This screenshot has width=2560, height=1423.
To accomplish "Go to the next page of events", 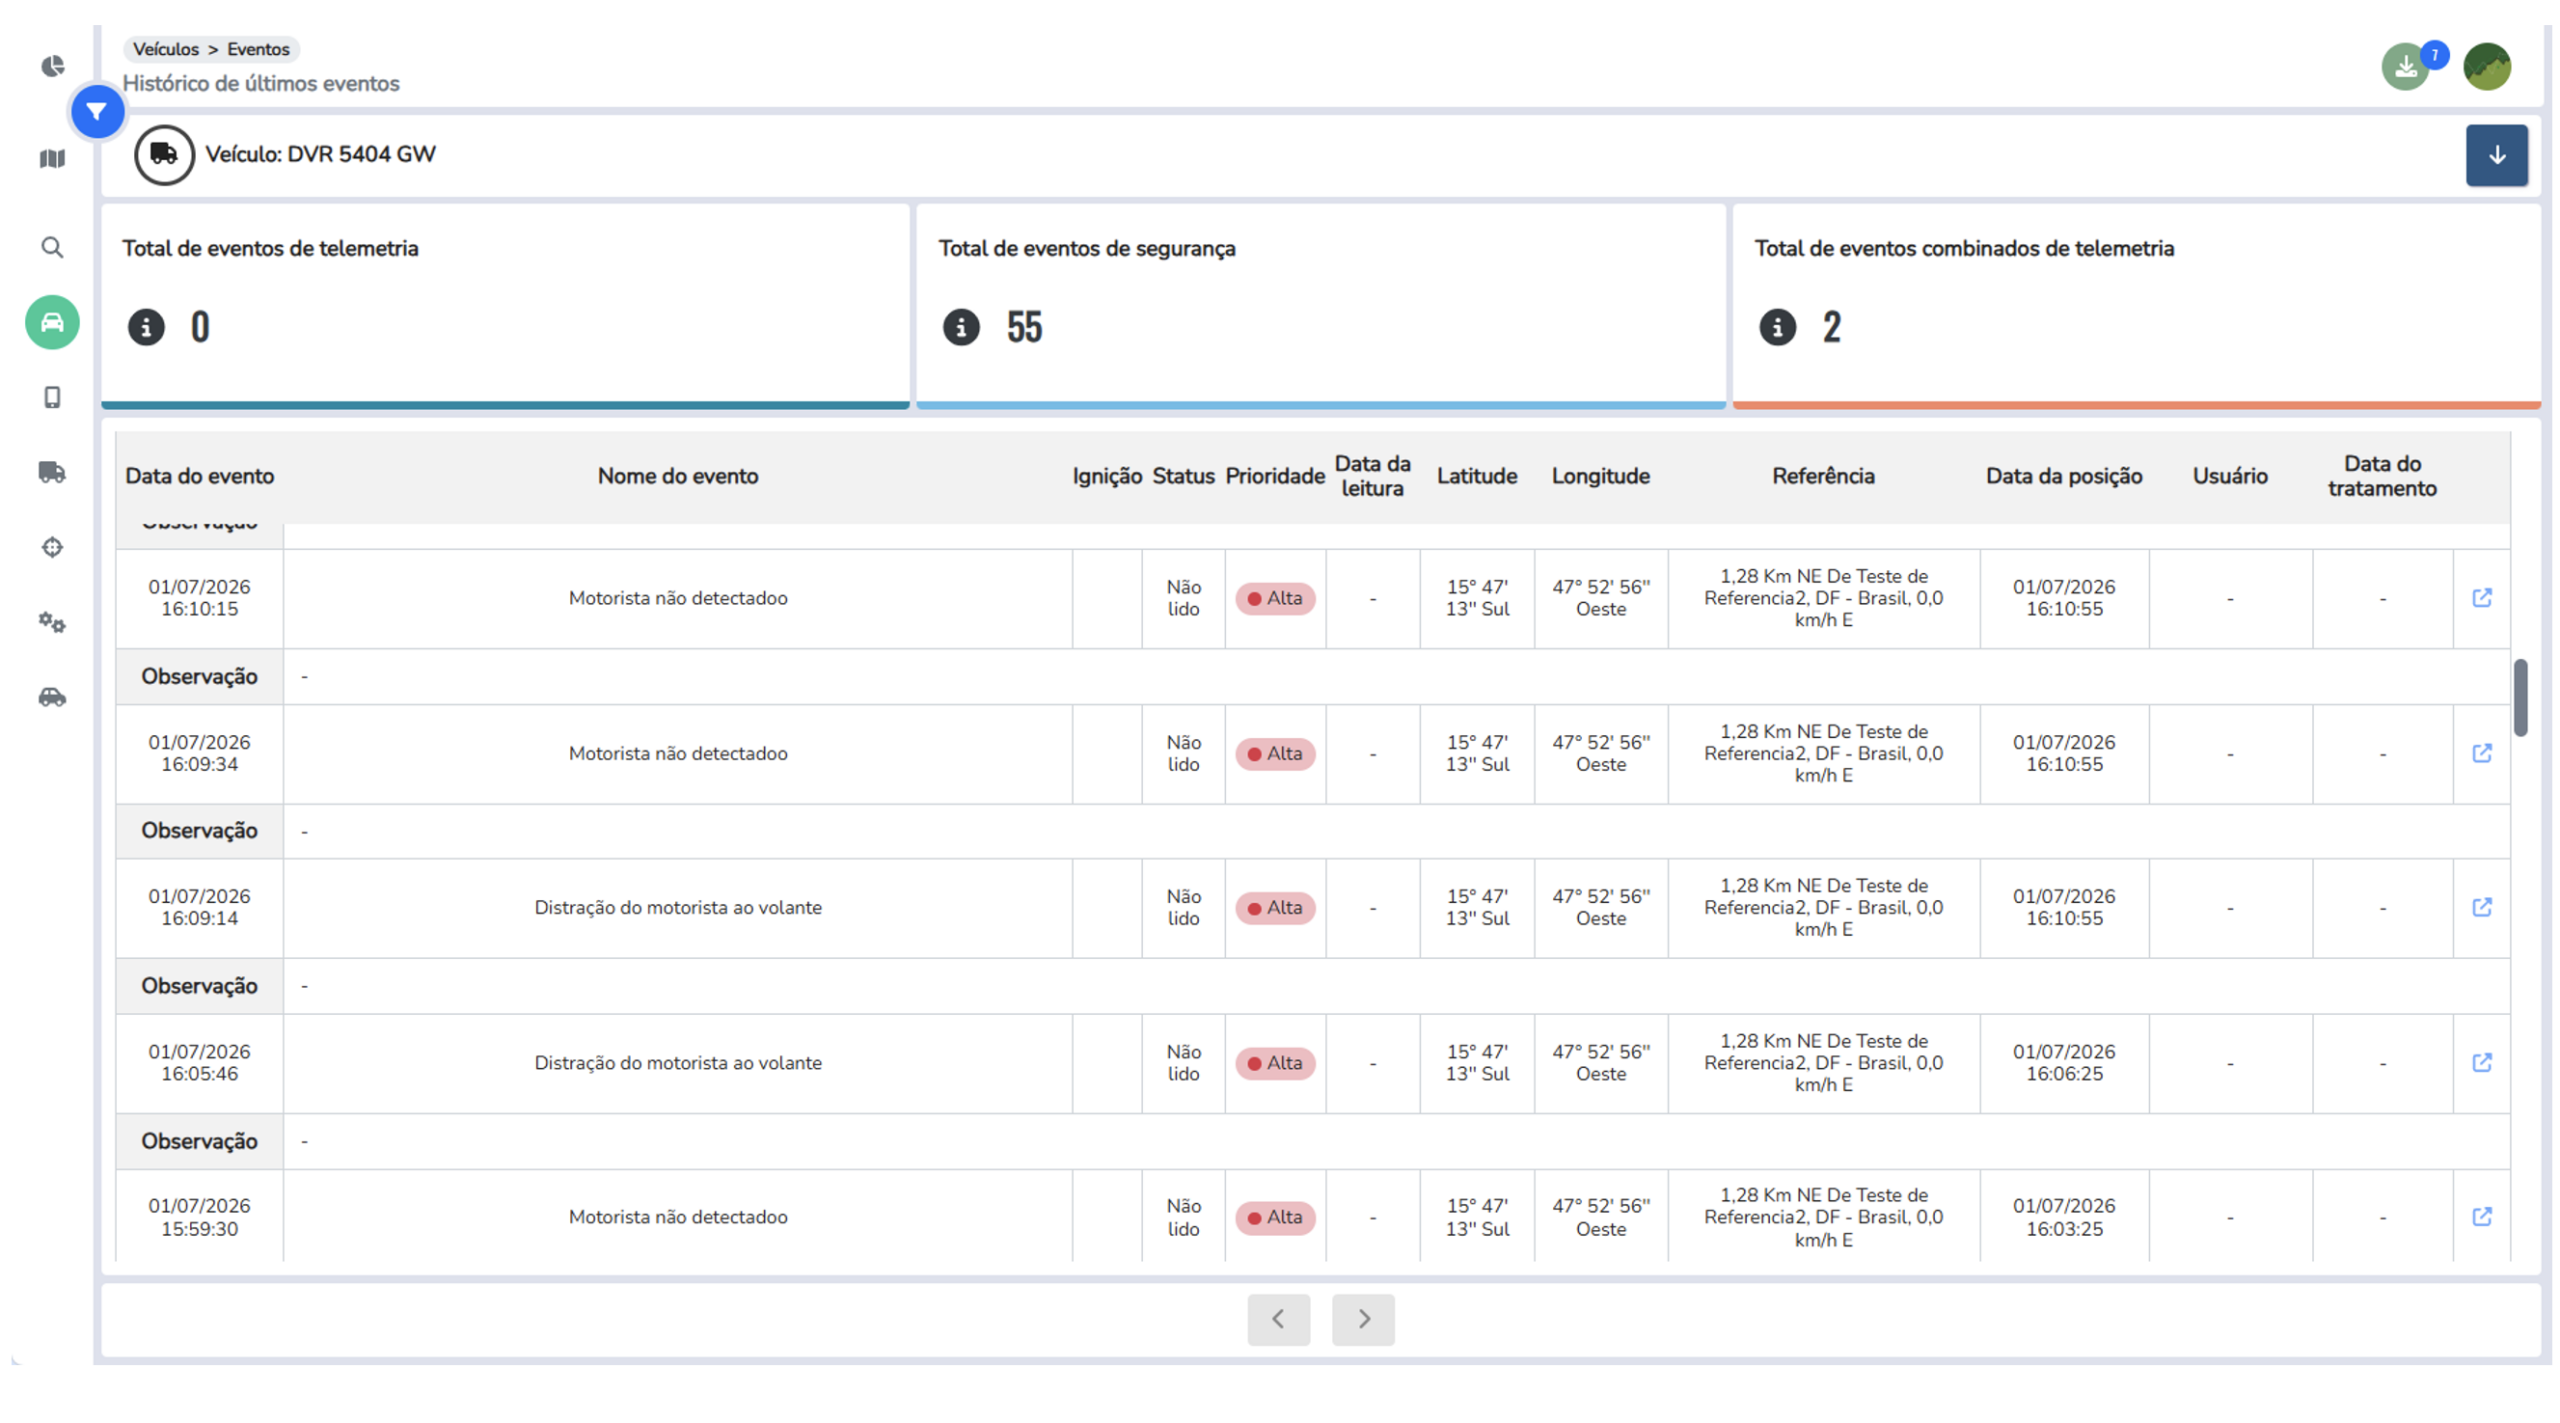I will point(1362,1318).
